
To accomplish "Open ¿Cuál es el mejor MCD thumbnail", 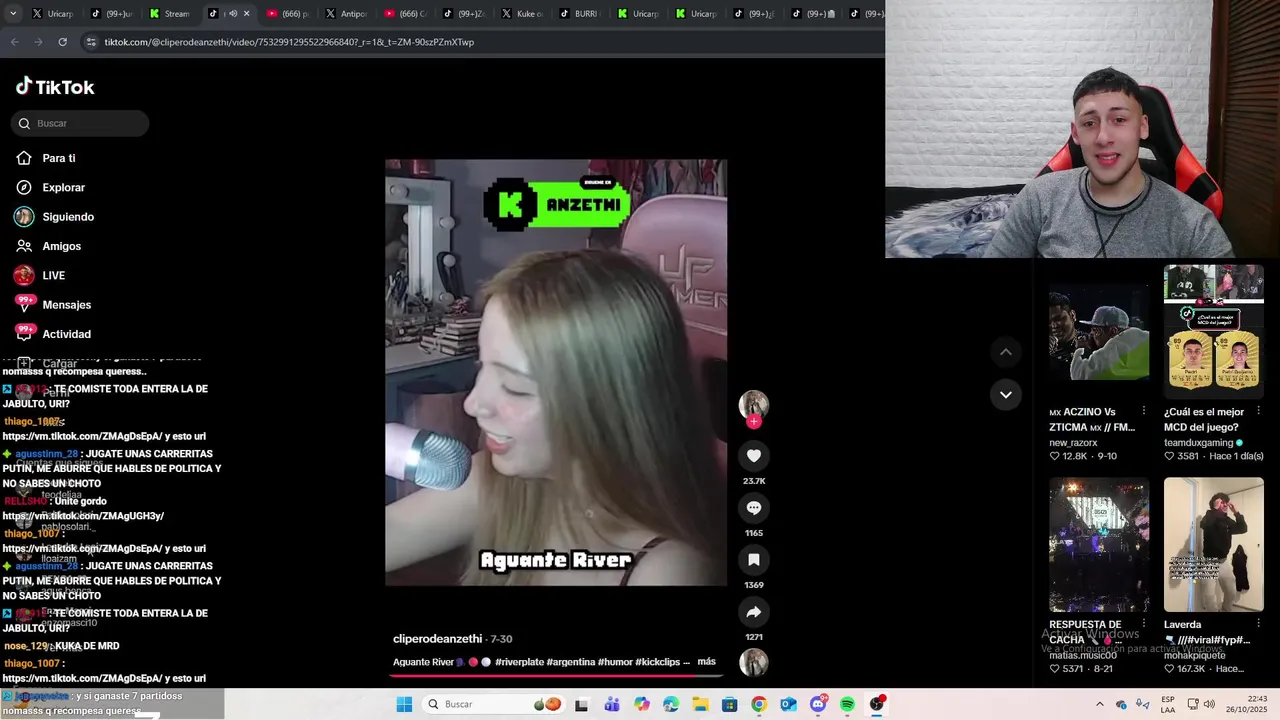I will [x=1214, y=332].
